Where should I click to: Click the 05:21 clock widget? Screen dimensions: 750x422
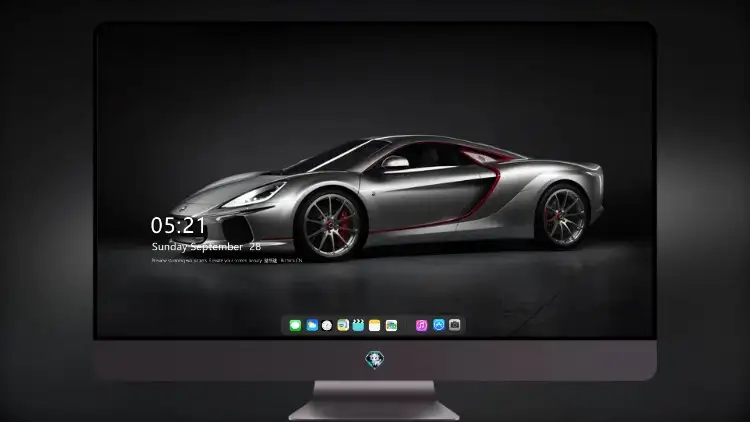178,225
